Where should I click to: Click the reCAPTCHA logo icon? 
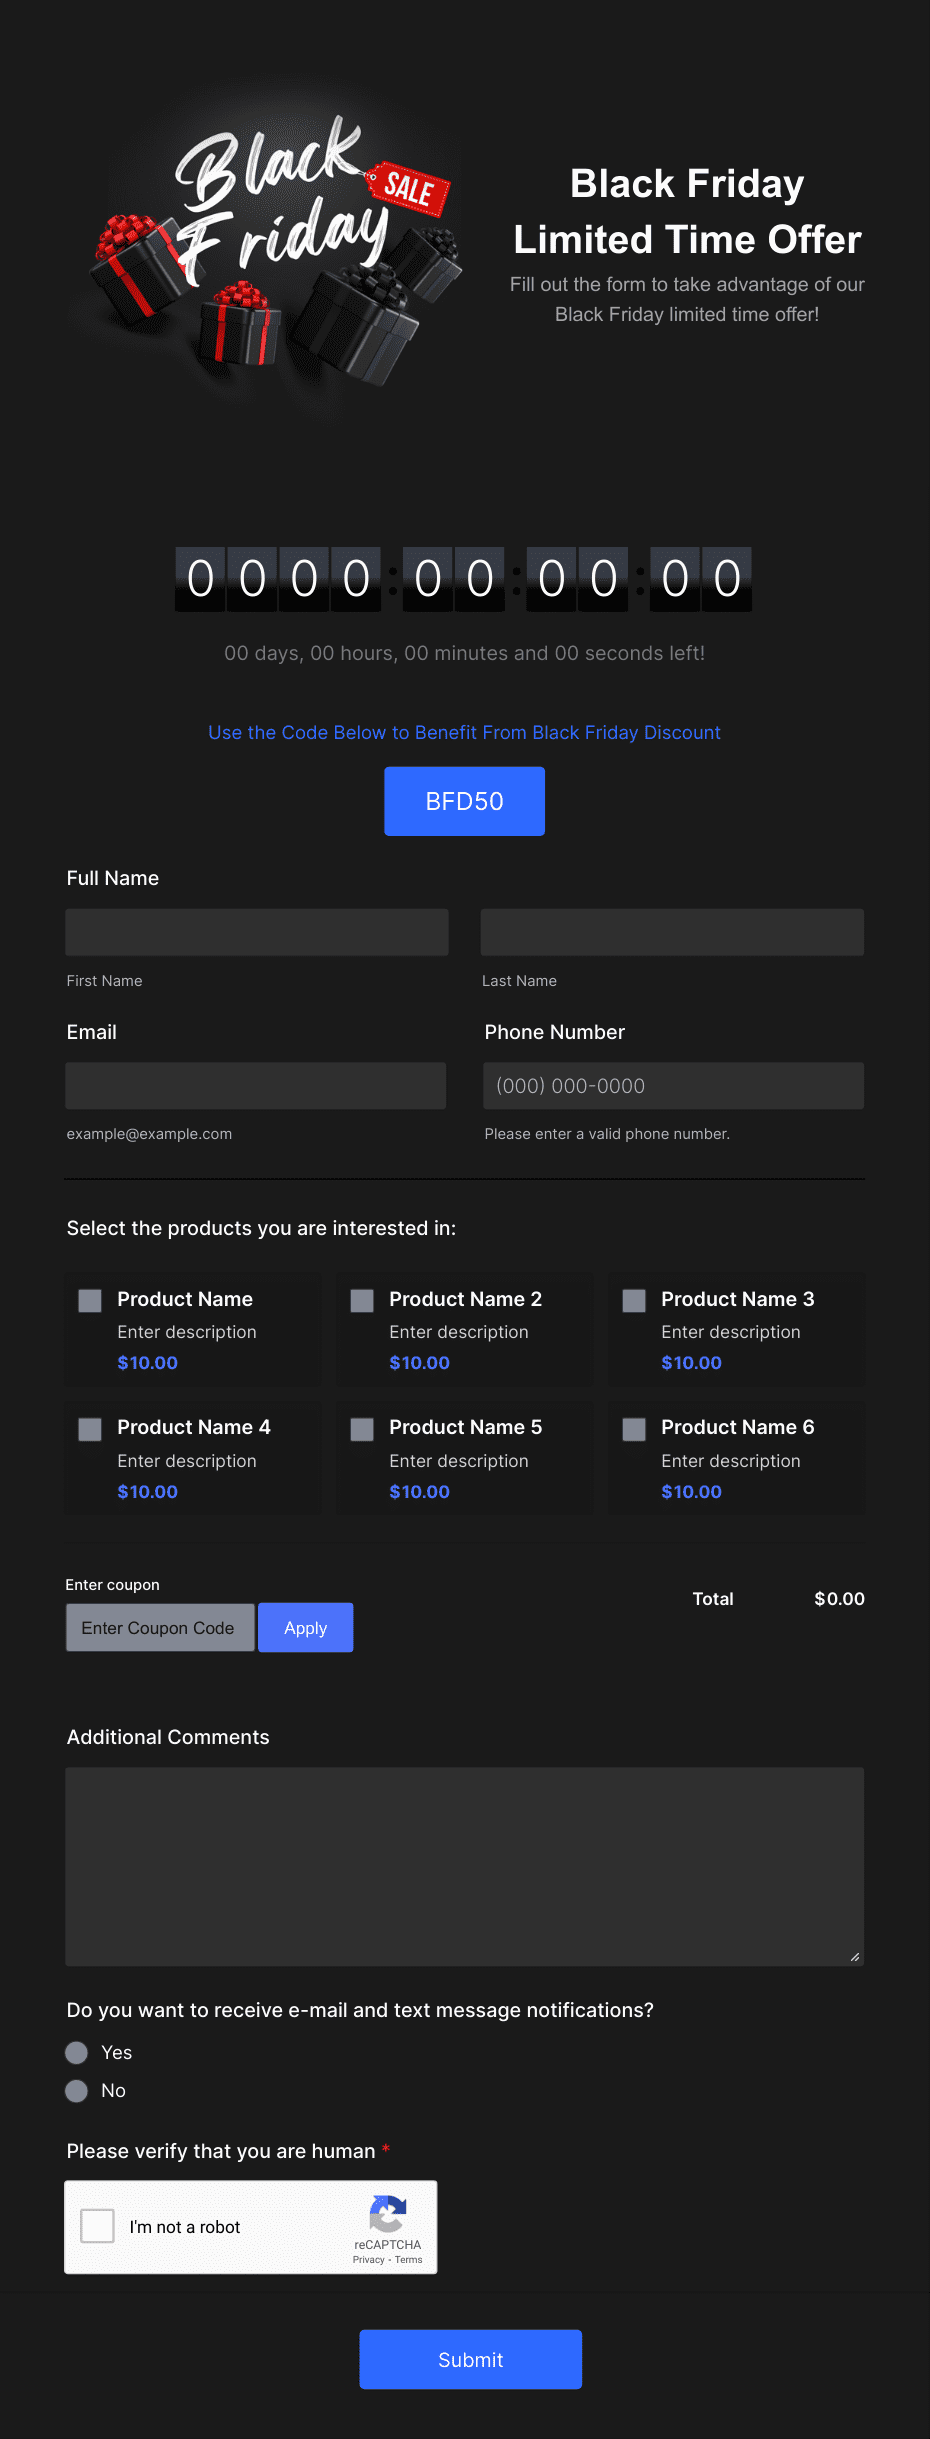click(388, 2213)
